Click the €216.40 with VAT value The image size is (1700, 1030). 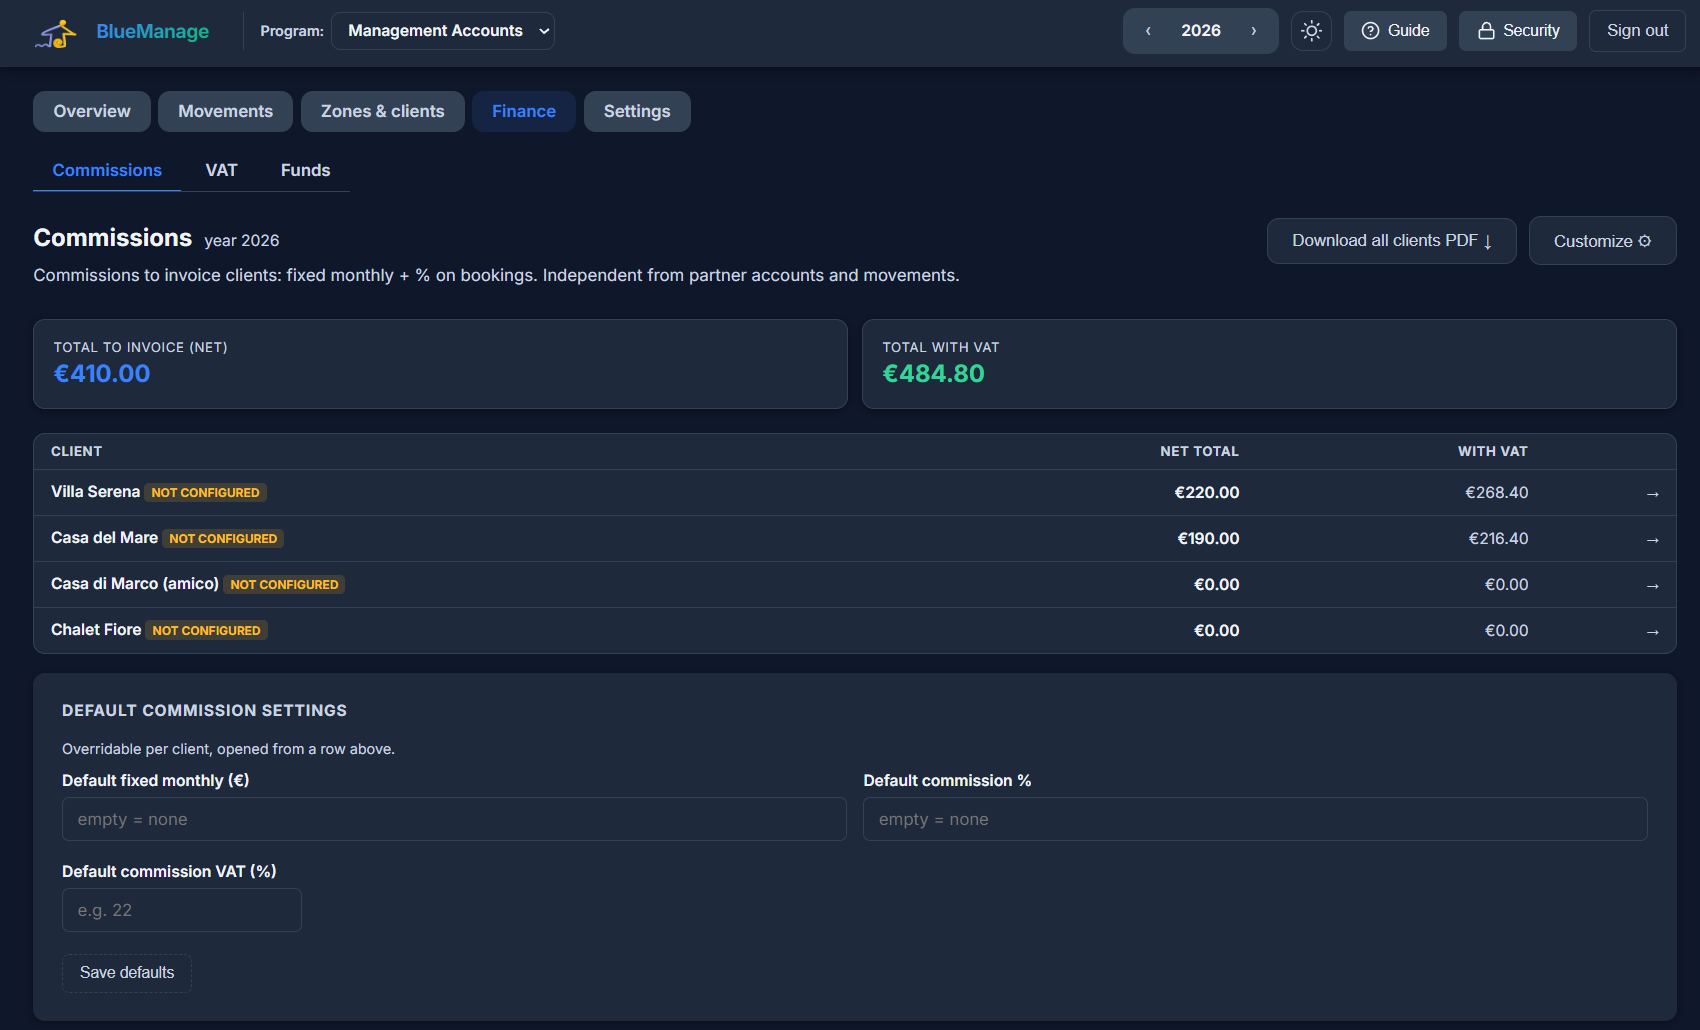tap(1498, 538)
